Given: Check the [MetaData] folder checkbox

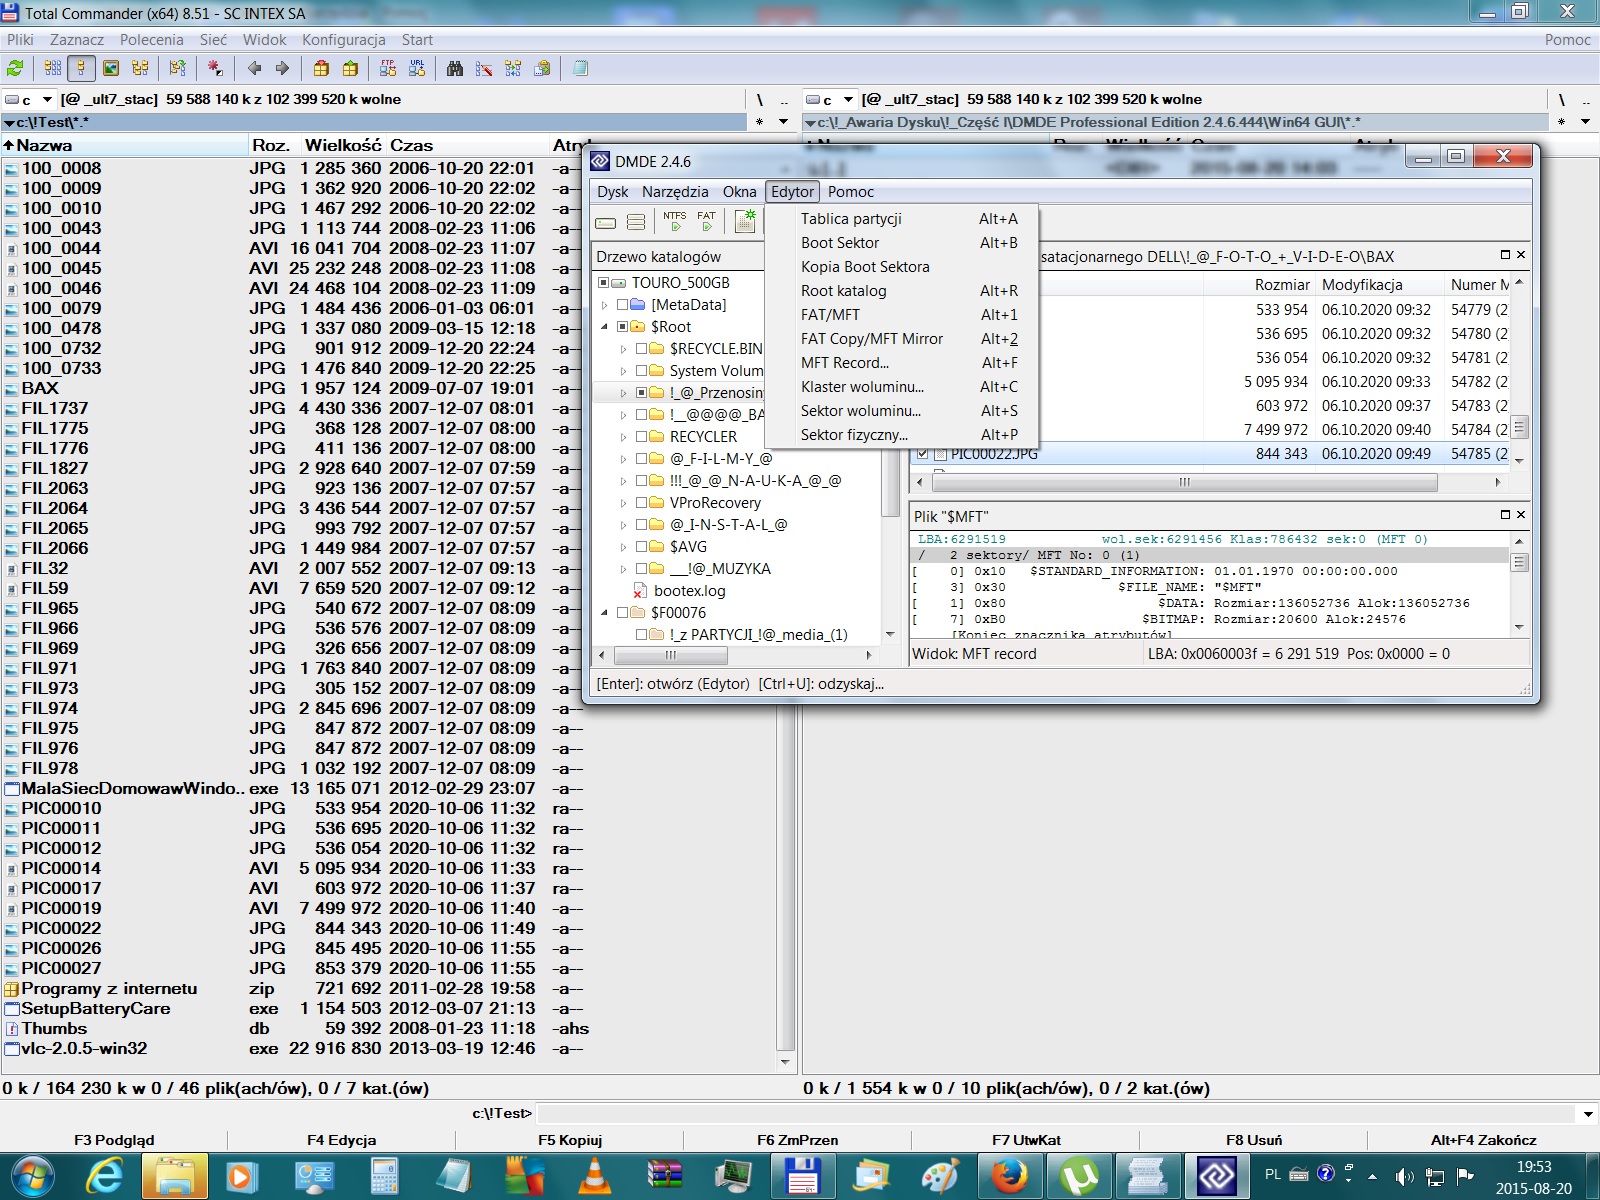Looking at the screenshot, I should point(623,305).
